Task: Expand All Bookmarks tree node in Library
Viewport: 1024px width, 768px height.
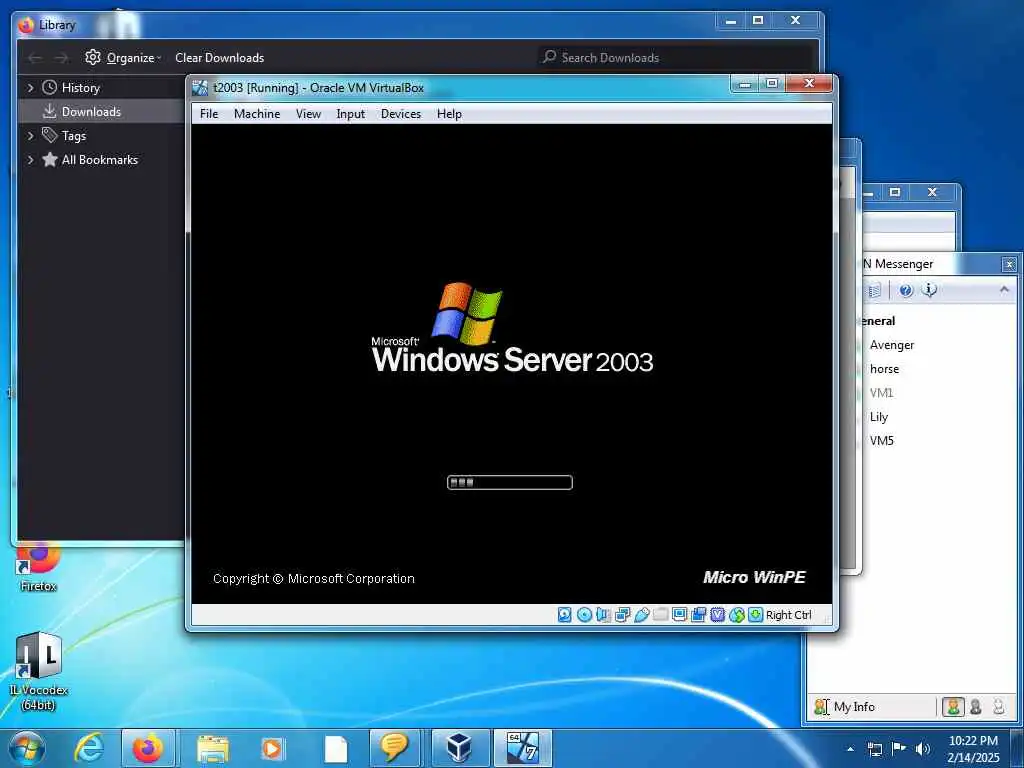Action: click(30, 160)
